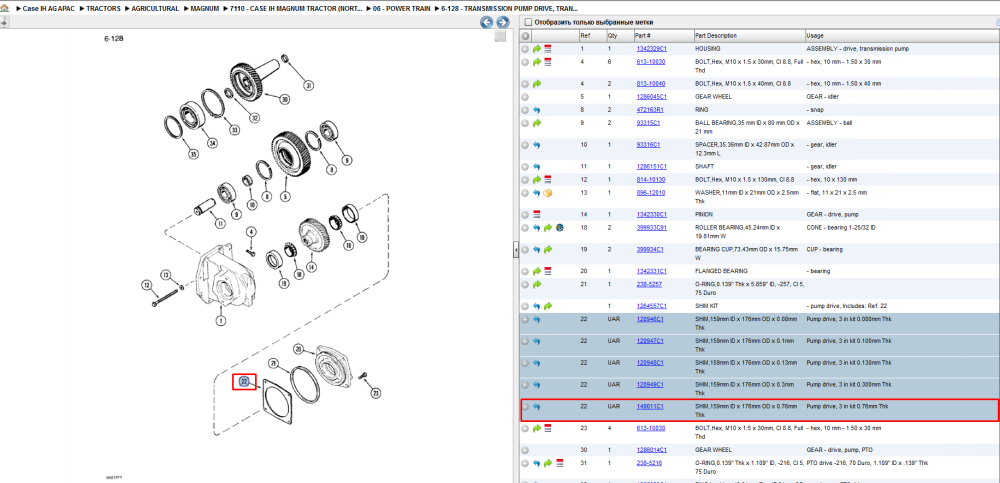Image resolution: width=1000 pixels, height=483 pixels.
Task: Click the green arrow icon in BALL BEARING row
Action: click(x=537, y=123)
